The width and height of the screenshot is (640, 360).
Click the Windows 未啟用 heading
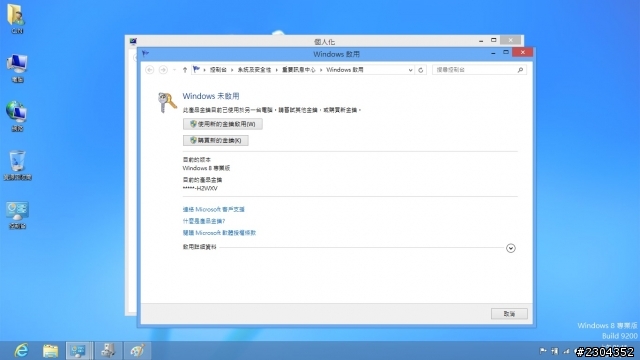tap(211, 96)
